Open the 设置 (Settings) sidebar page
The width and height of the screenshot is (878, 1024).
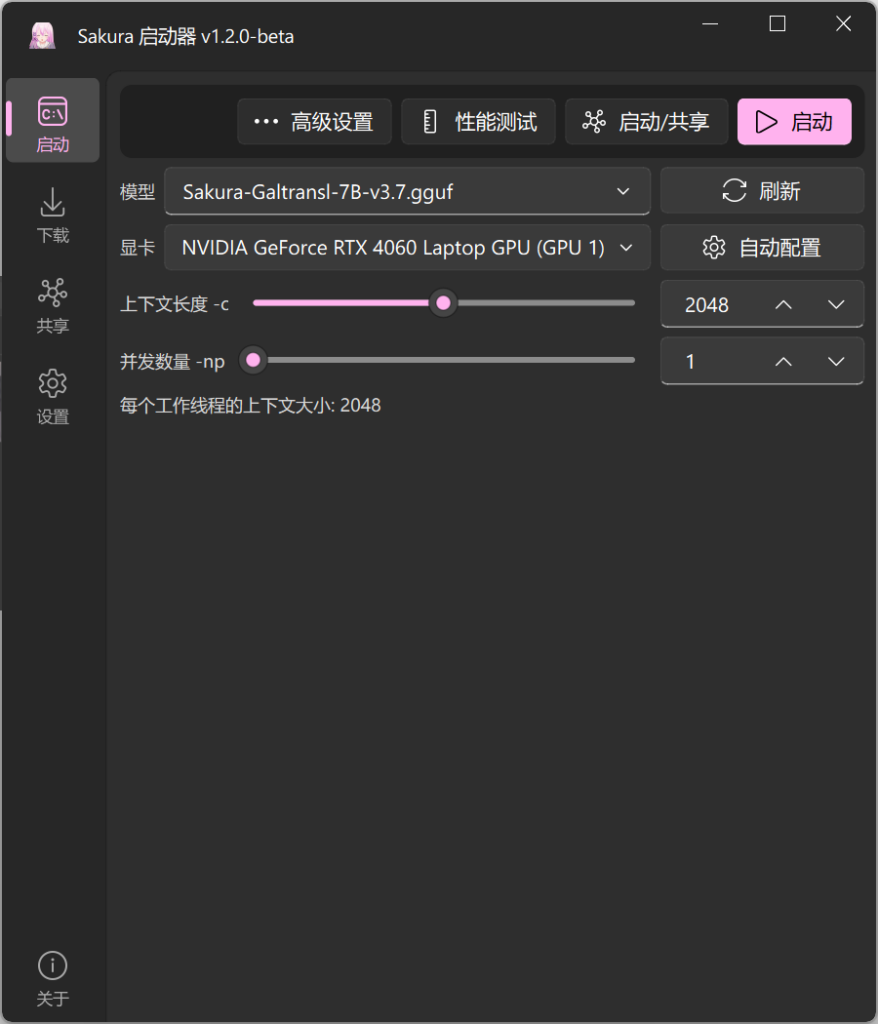pos(52,397)
